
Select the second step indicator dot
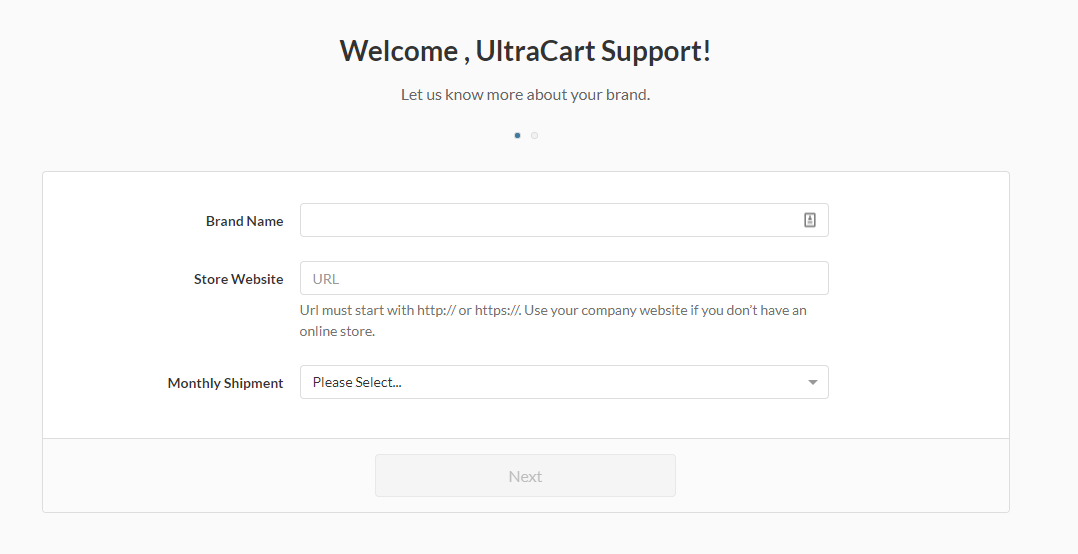534,135
